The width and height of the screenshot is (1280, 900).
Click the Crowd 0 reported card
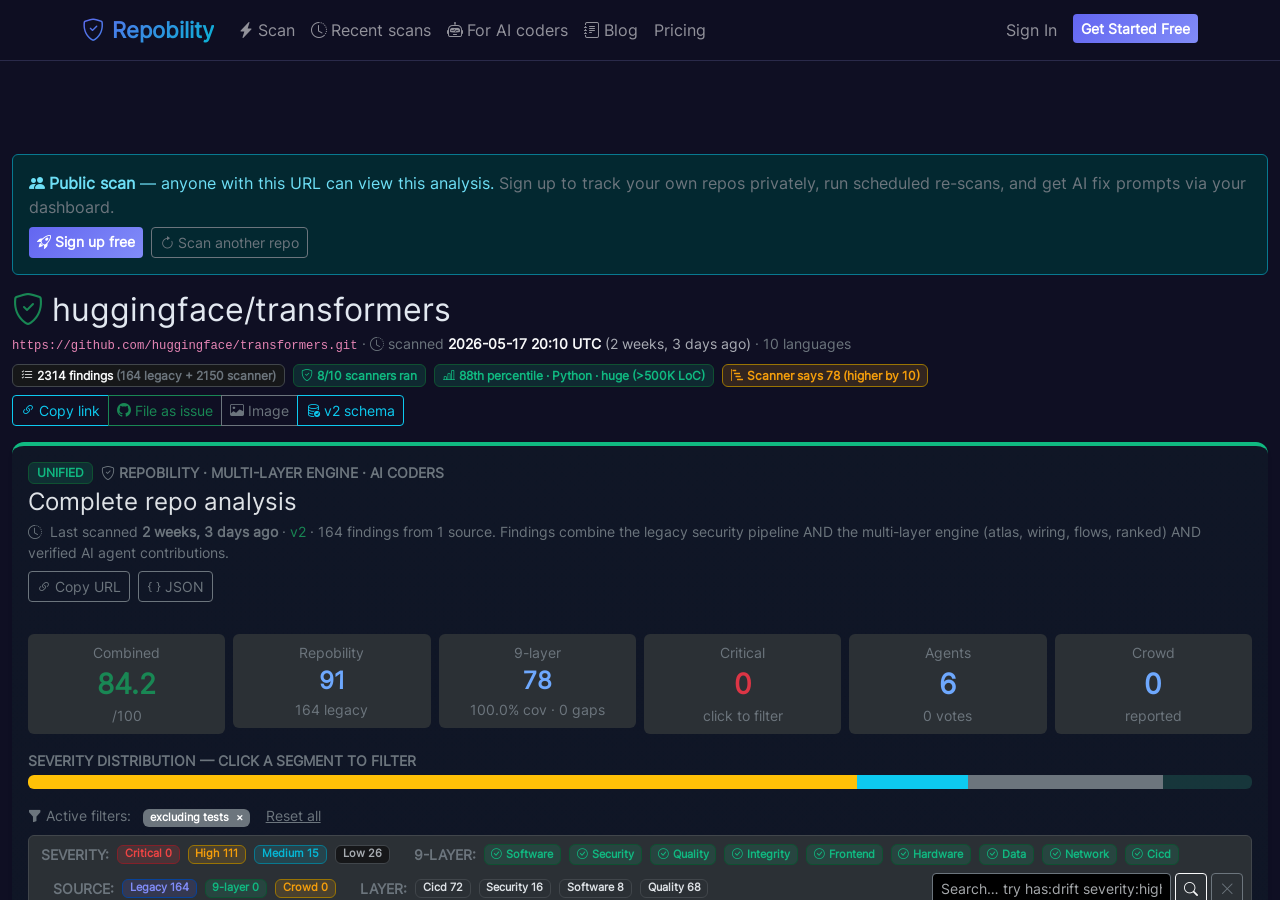(x=1153, y=684)
